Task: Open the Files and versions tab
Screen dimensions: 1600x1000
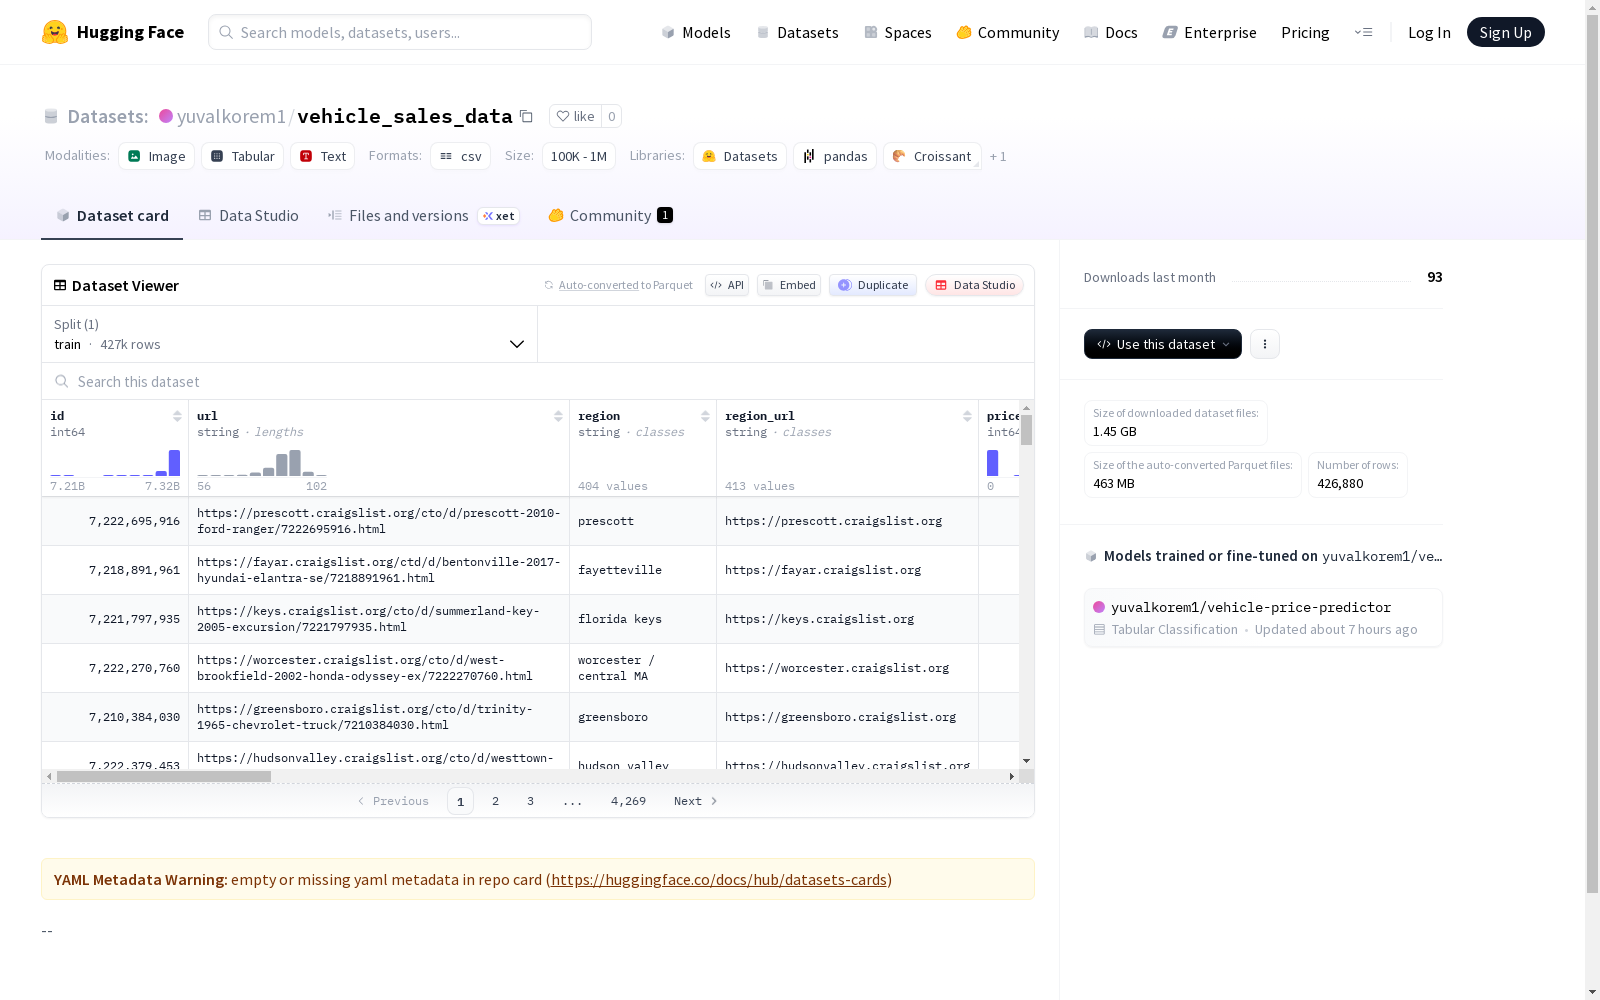Action: [424, 216]
